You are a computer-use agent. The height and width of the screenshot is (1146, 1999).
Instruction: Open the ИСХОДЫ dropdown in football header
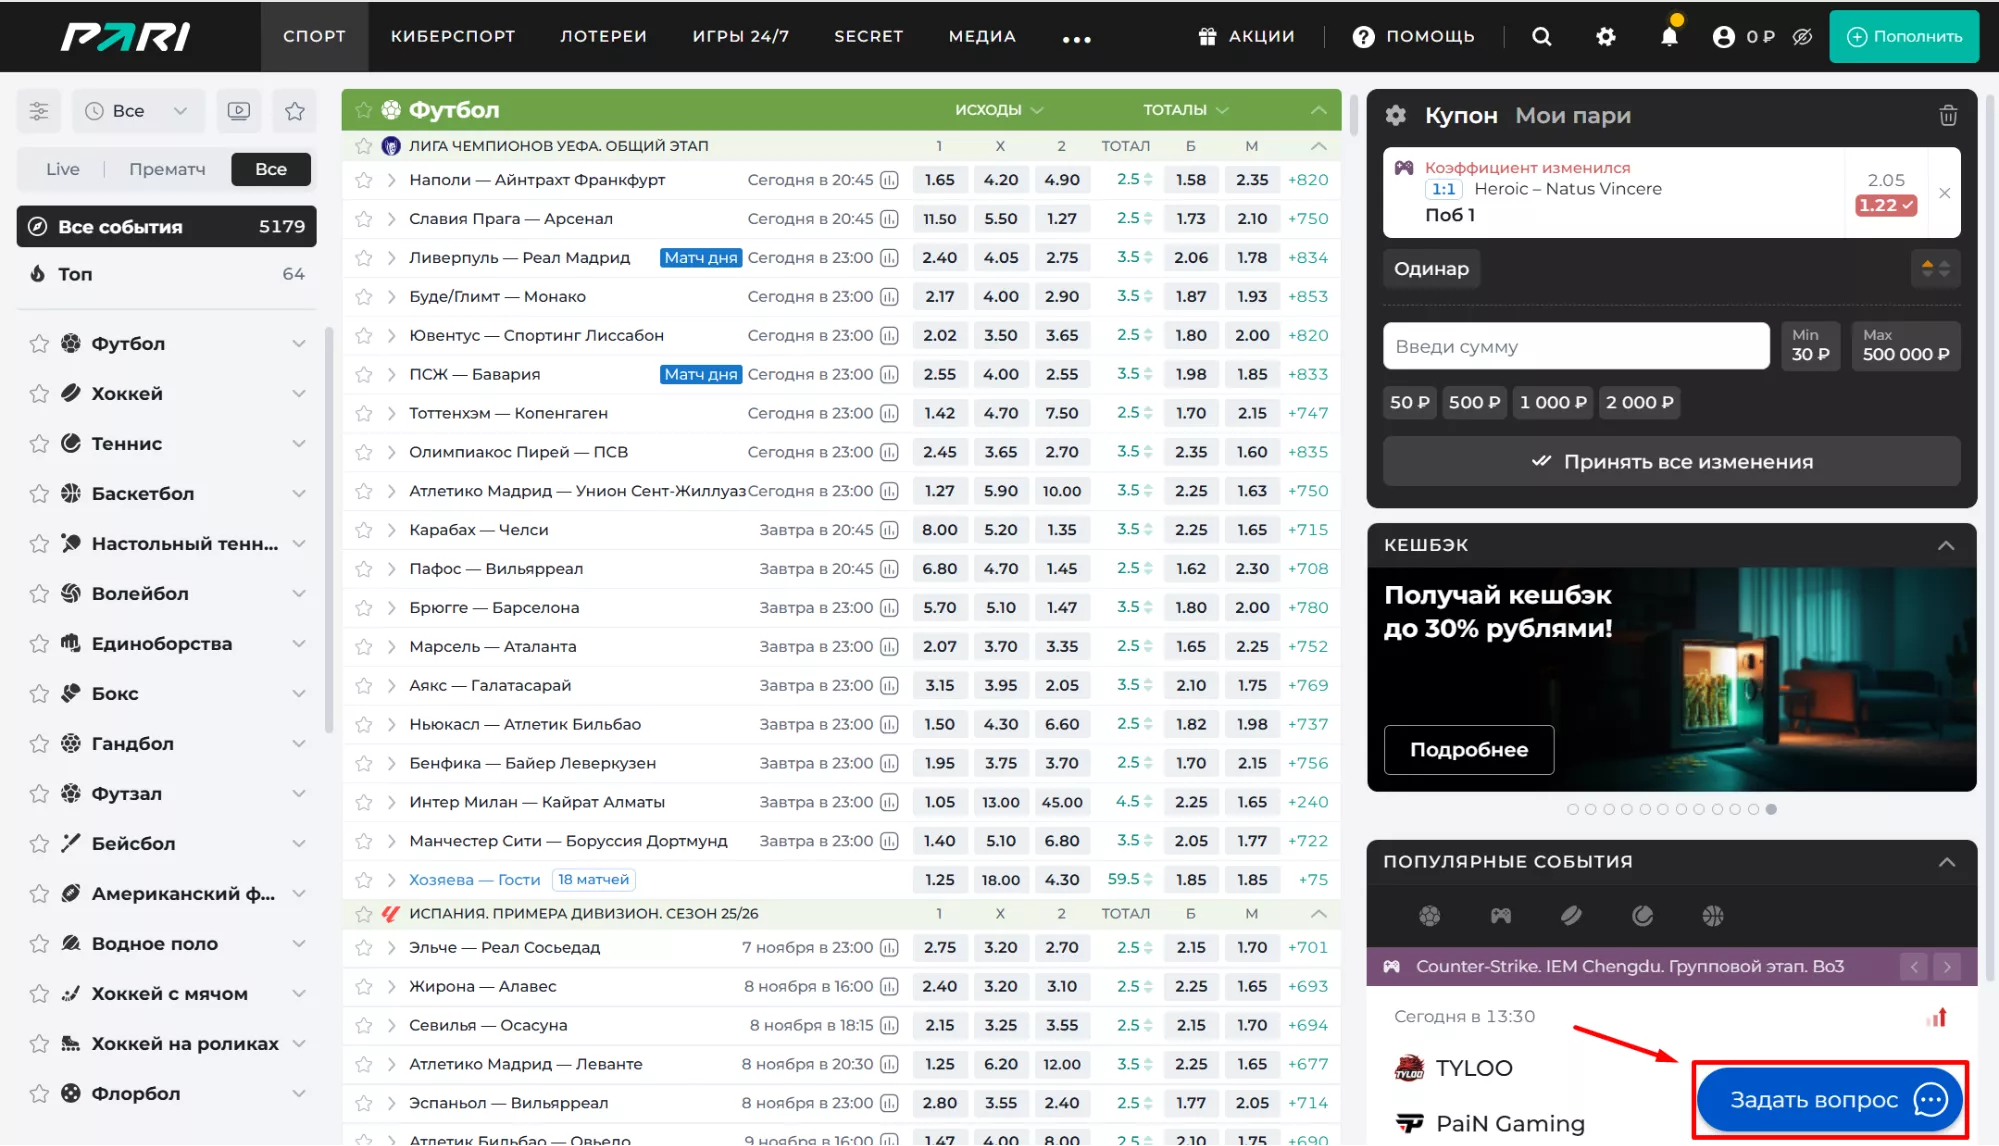point(998,110)
